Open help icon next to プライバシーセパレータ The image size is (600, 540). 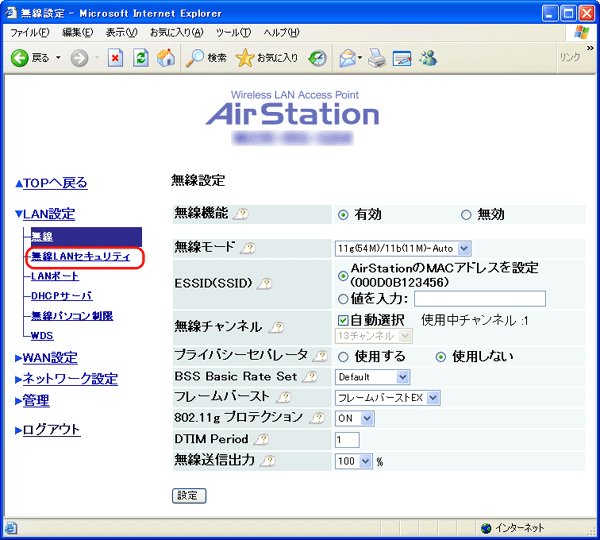pyautogui.click(x=320, y=356)
